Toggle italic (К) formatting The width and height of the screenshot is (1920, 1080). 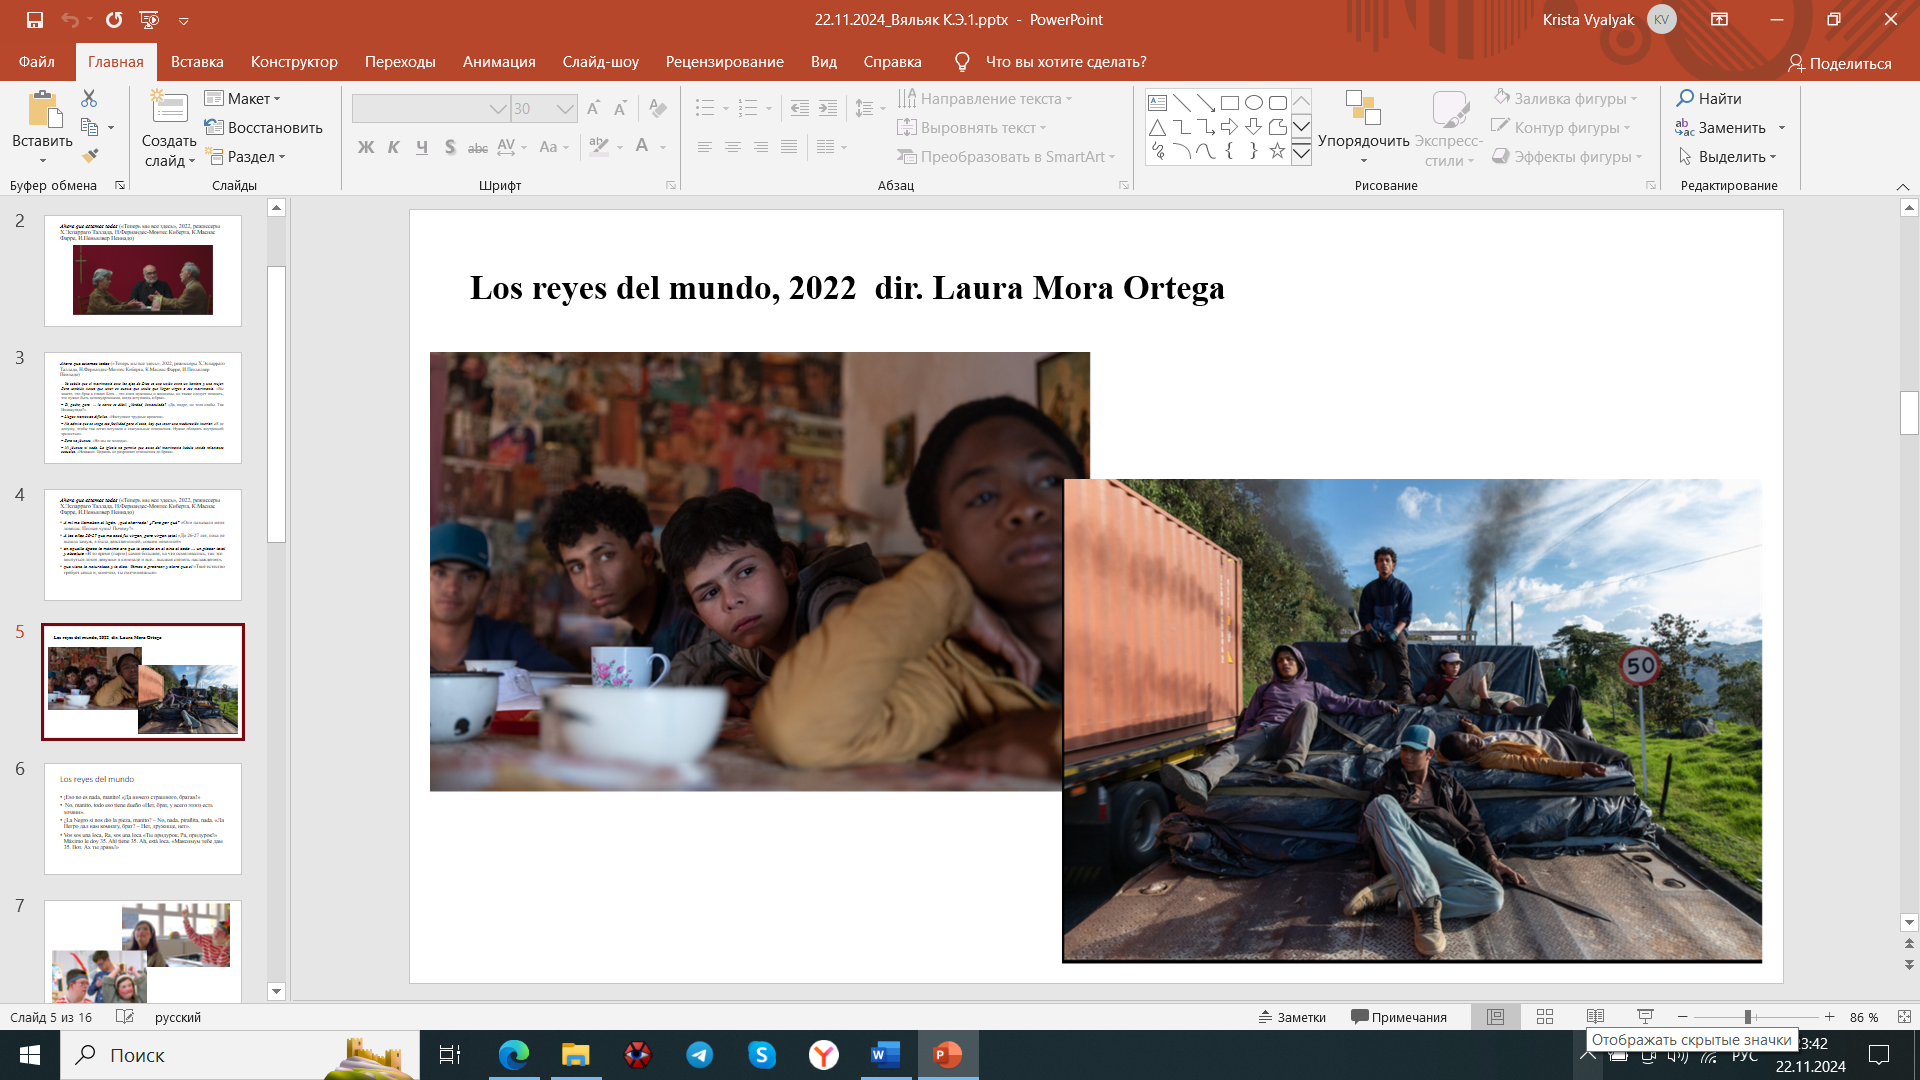click(x=394, y=147)
